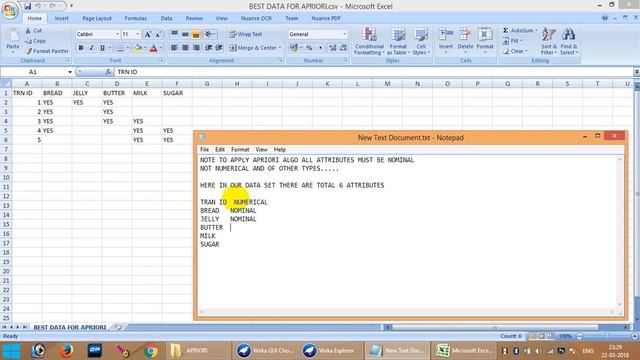Open Firefox from the taskbar
Screen dimensions: 640x360
67,351
